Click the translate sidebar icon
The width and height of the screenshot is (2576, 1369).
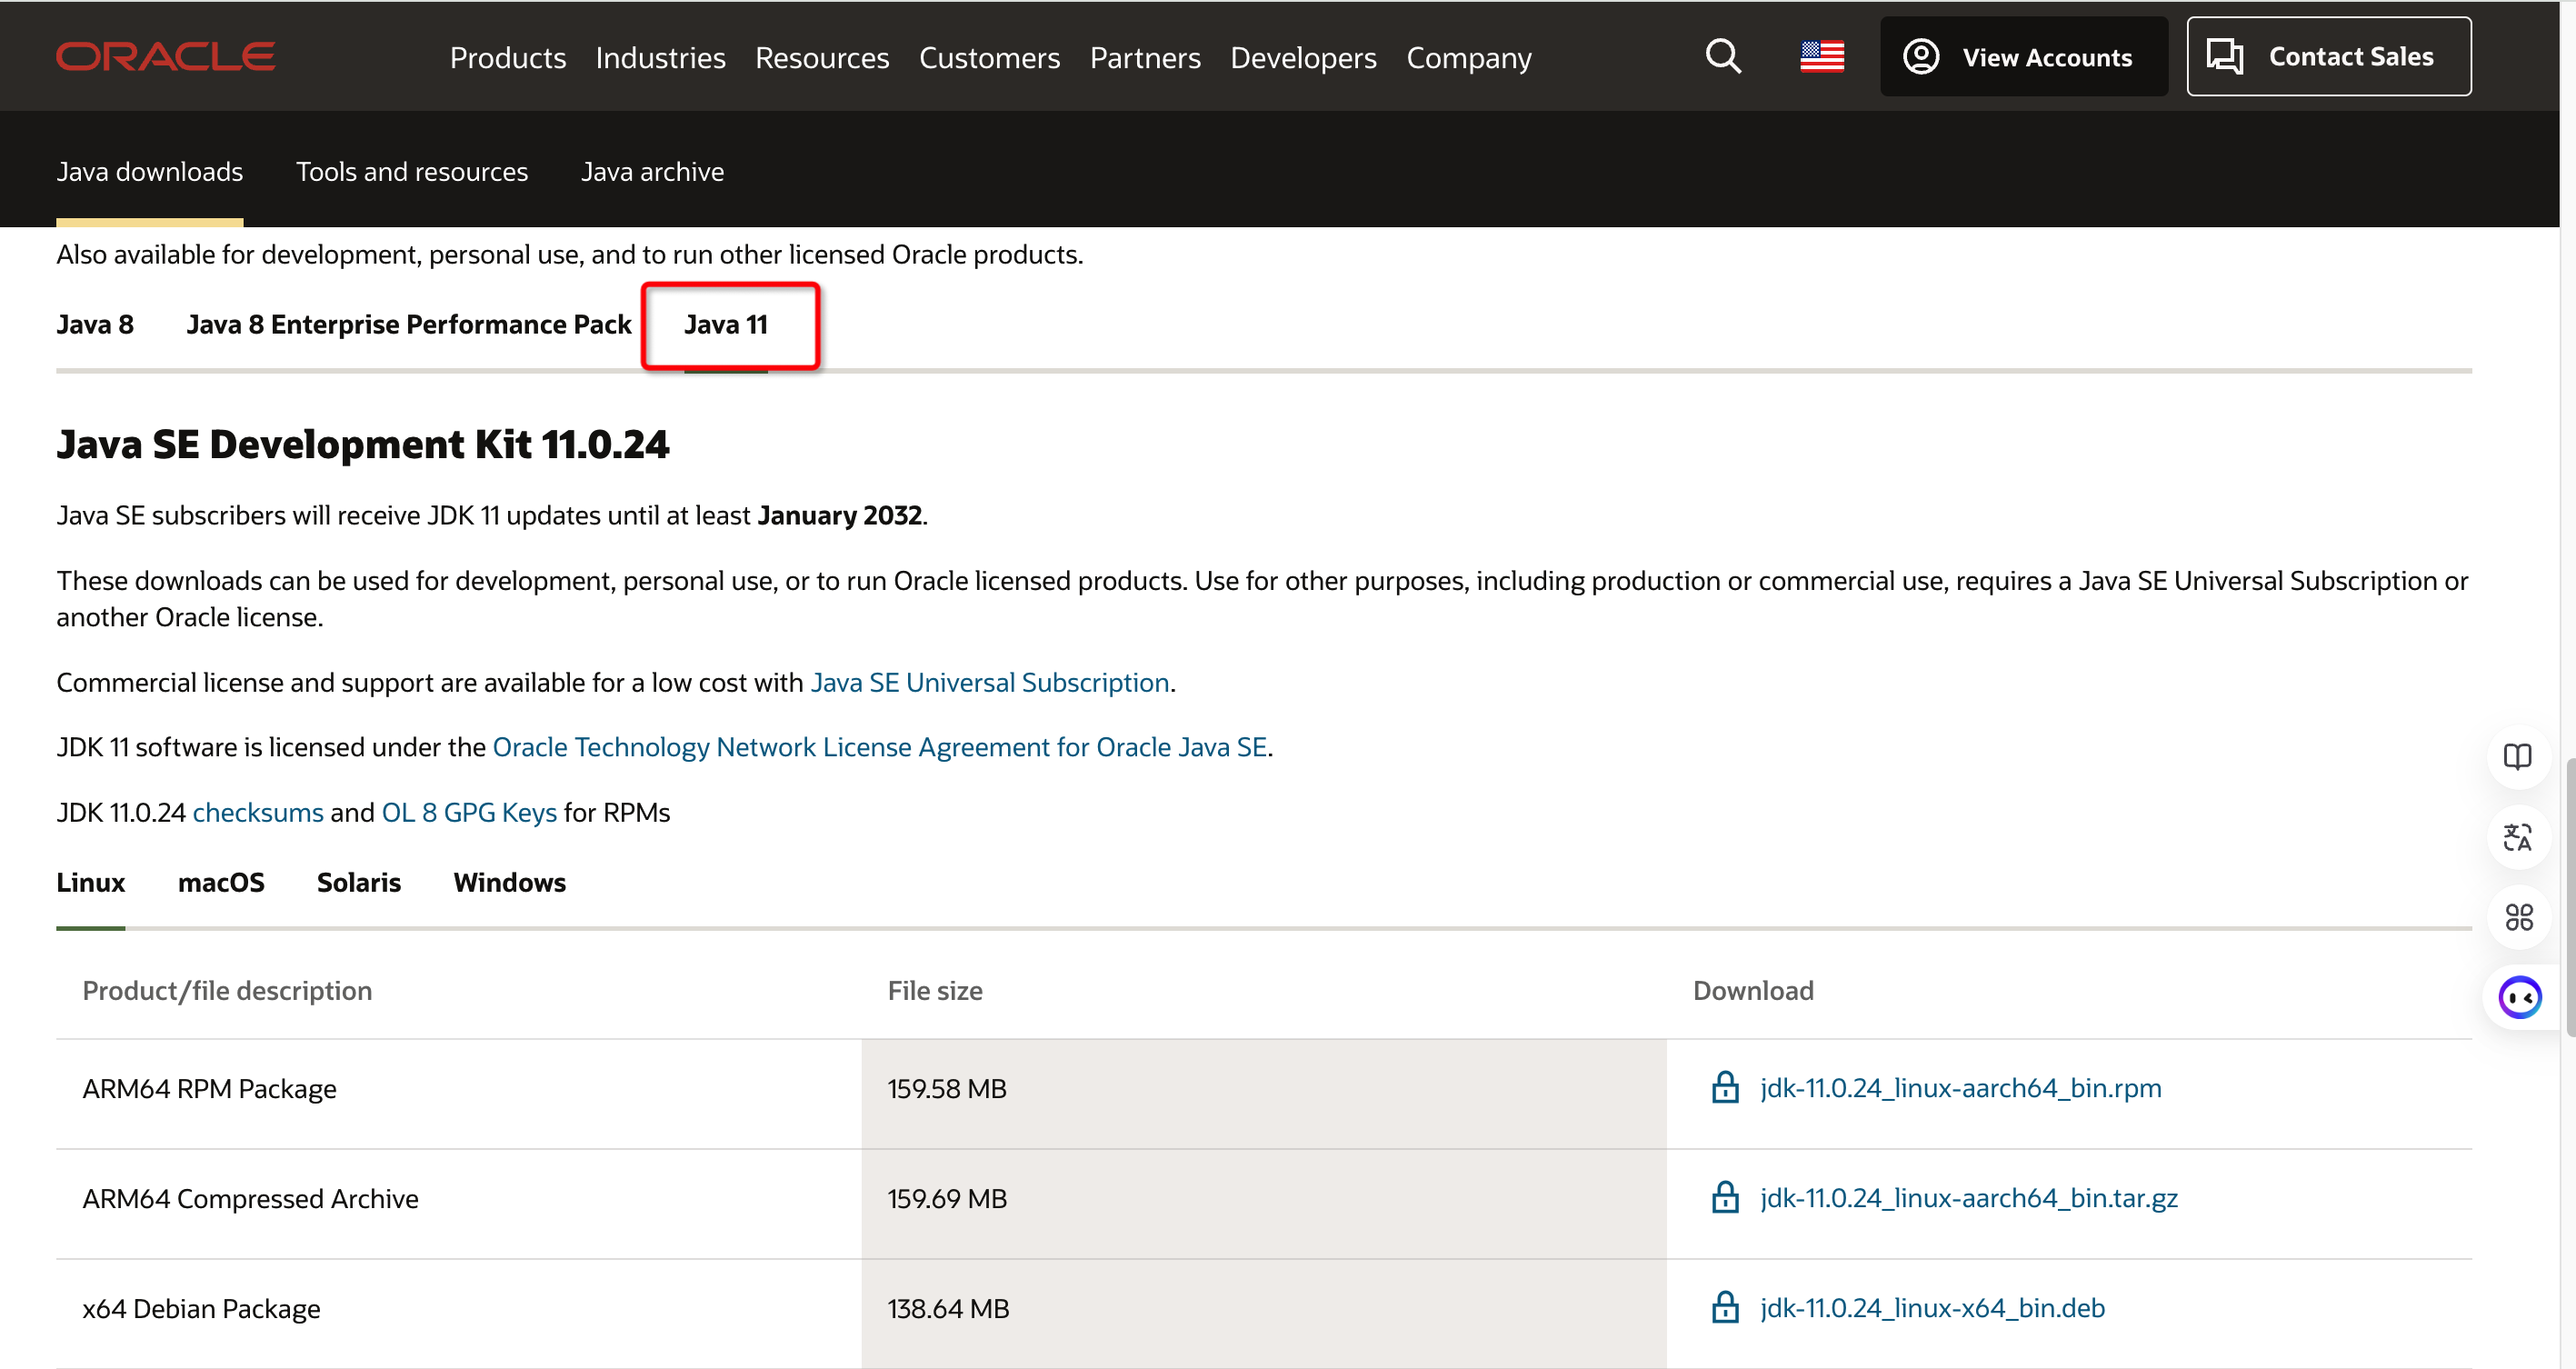coord(2517,837)
